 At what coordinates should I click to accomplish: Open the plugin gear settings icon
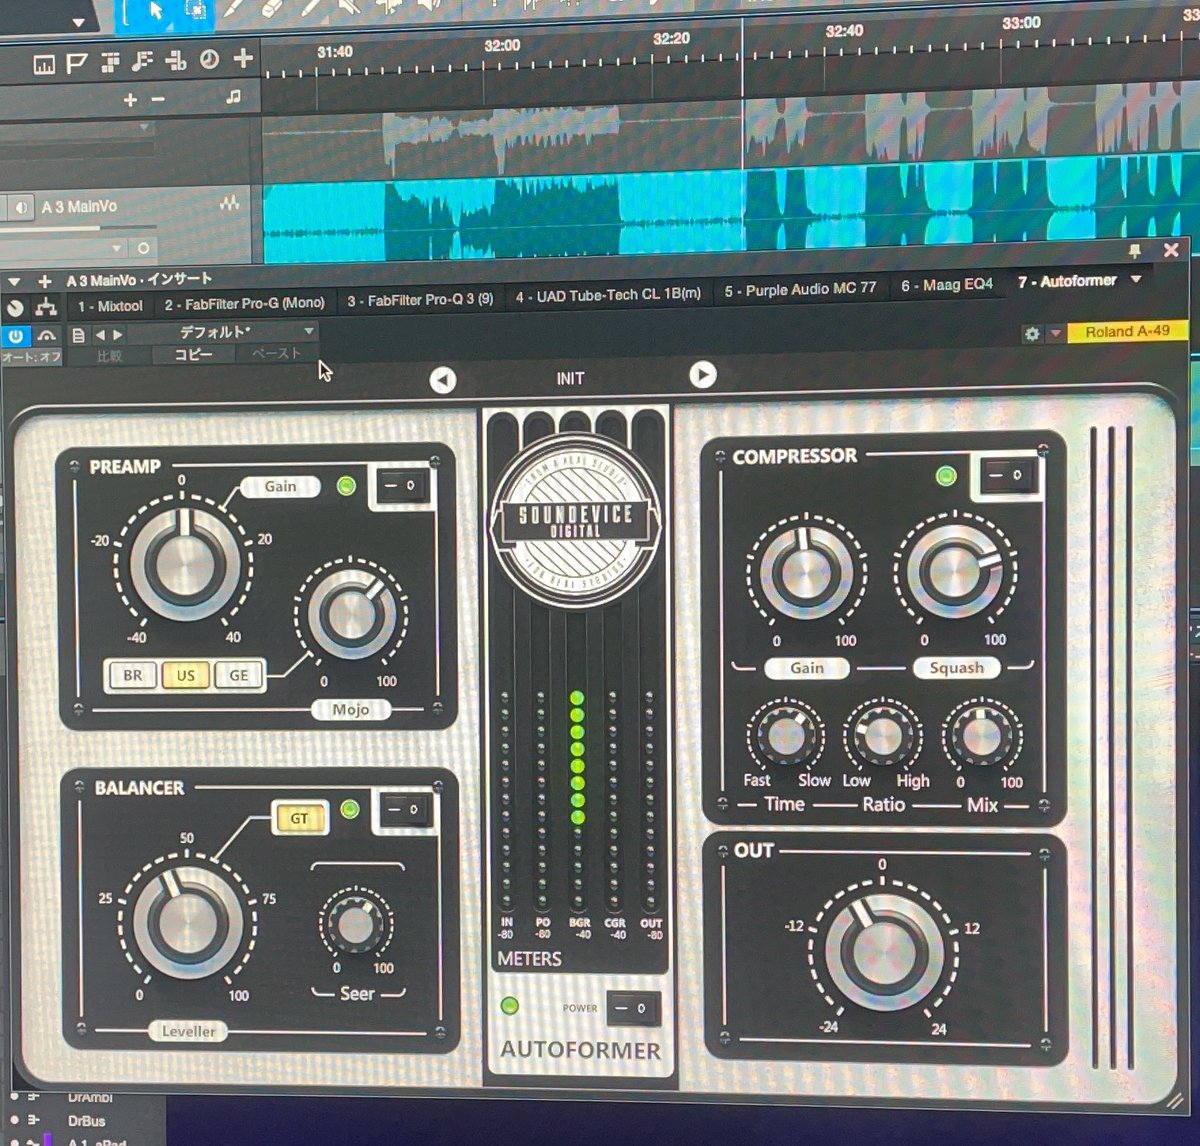[1032, 334]
